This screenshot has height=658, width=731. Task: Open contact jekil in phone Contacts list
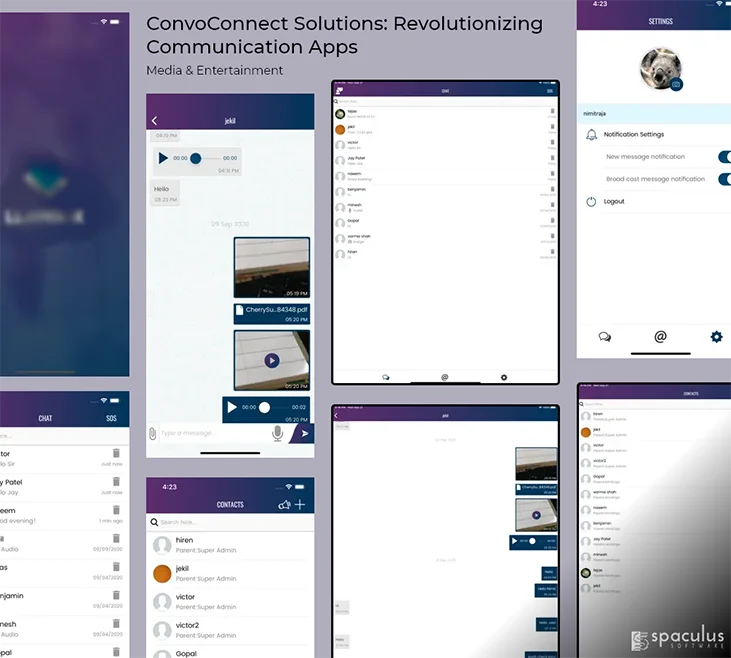[x=230, y=573]
